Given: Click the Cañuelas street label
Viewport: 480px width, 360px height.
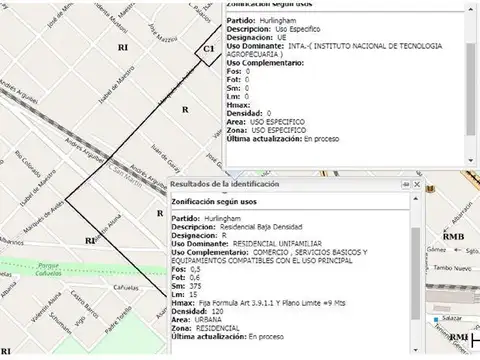Looking at the screenshot, I should click(x=126, y=287).
